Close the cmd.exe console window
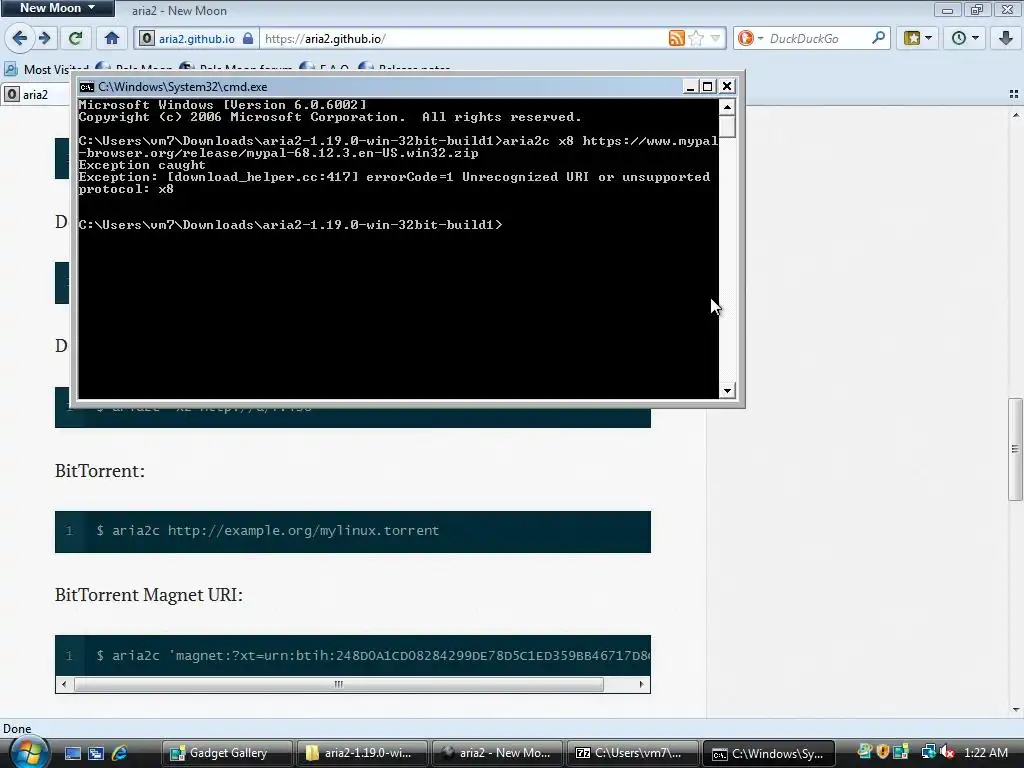Image resolution: width=1024 pixels, height=768 pixels. pyautogui.click(x=726, y=86)
